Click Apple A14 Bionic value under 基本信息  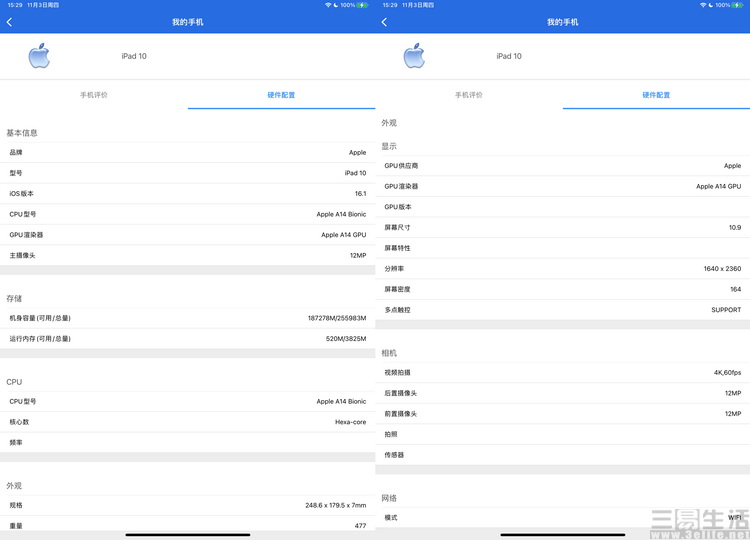(341, 214)
